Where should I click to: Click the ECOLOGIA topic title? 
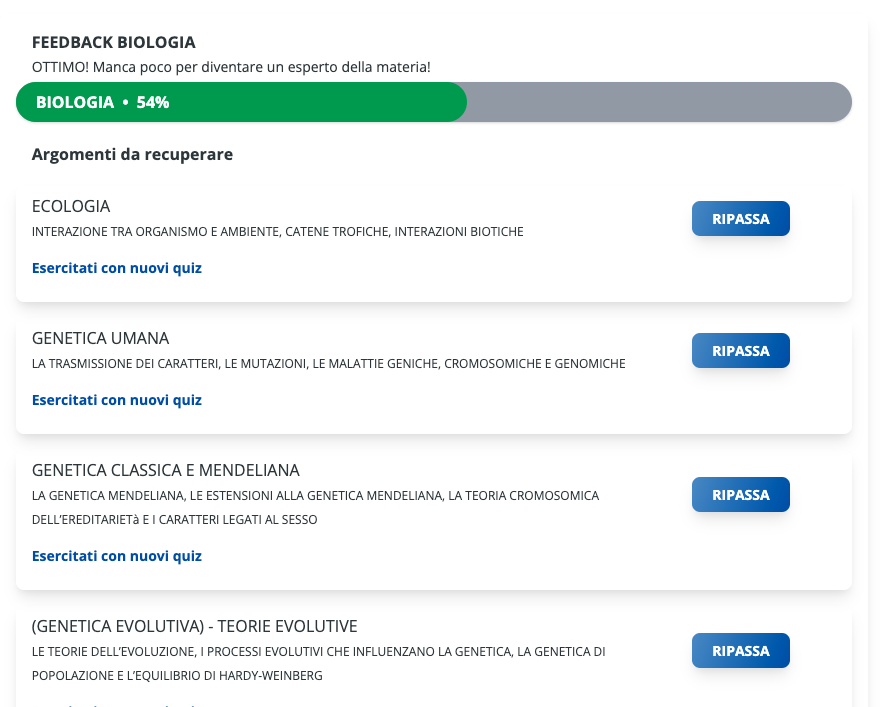(x=71, y=206)
